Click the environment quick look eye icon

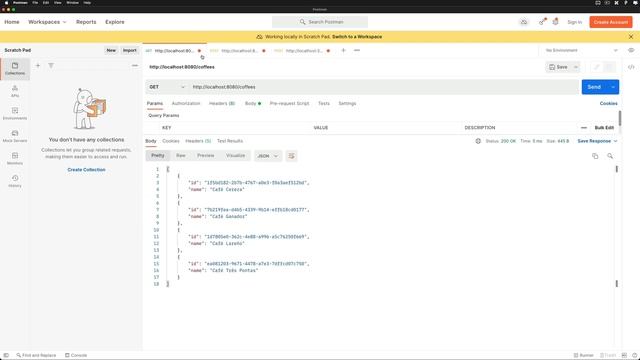click(x=631, y=50)
